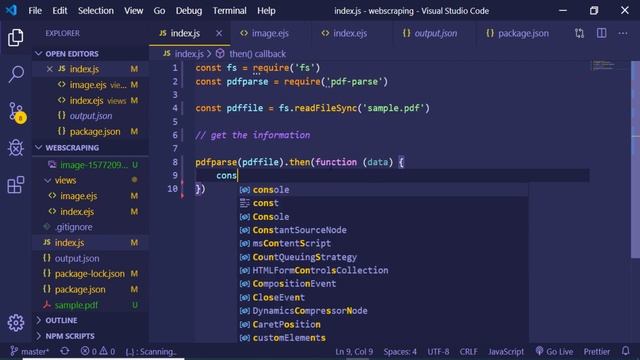The height and width of the screenshot is (360, 640).
Task: Expand the NPM Scripts section
Action: coord(90,336)
